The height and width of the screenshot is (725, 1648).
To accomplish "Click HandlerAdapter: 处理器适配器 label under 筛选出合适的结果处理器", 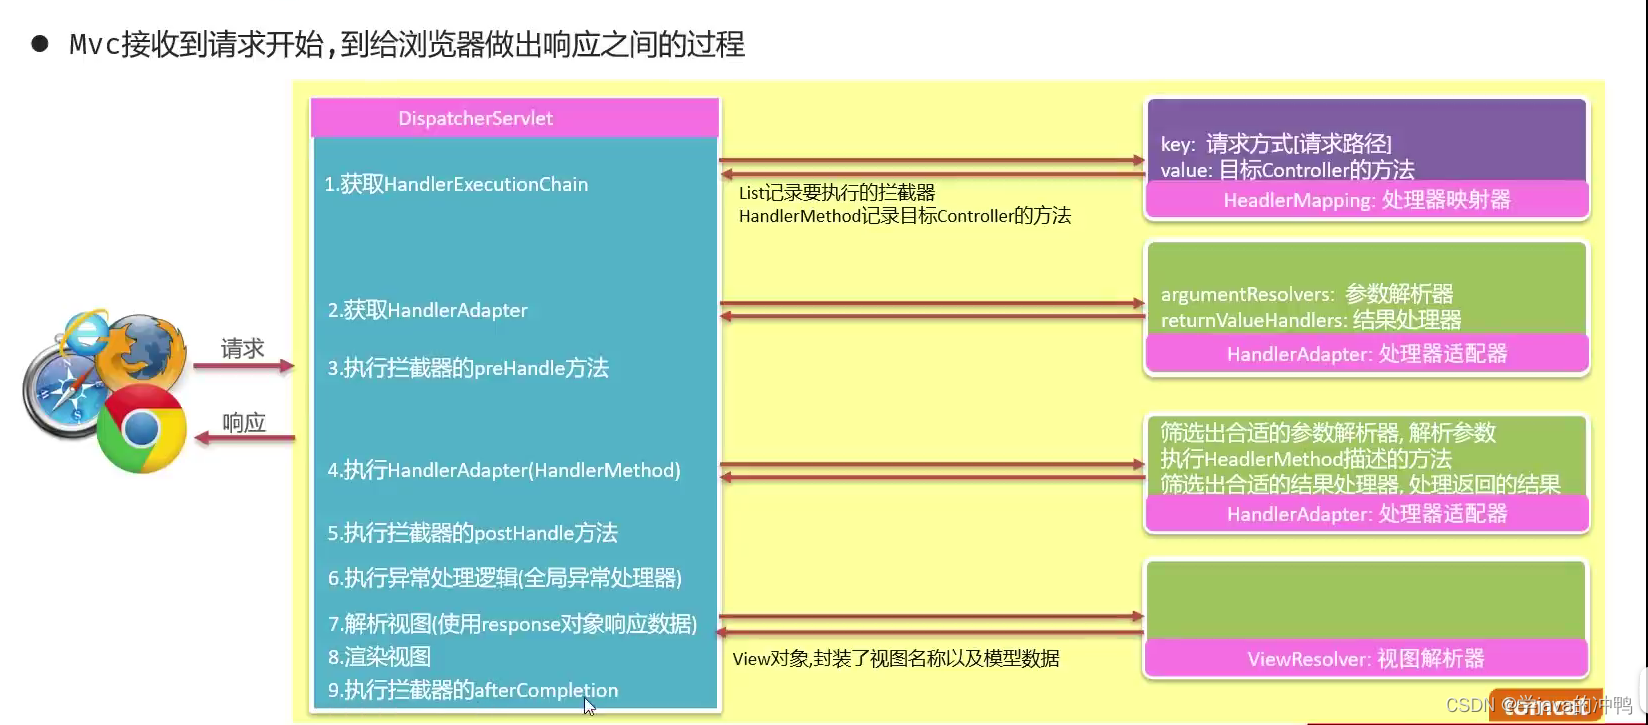I will pos(1367,514).
